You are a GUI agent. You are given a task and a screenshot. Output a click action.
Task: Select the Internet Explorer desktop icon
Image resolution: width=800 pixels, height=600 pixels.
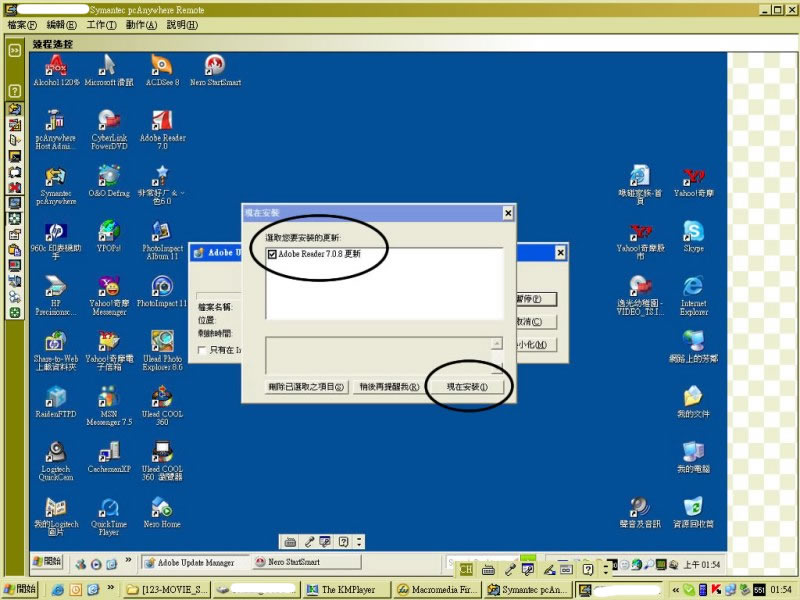pos(693,295)
